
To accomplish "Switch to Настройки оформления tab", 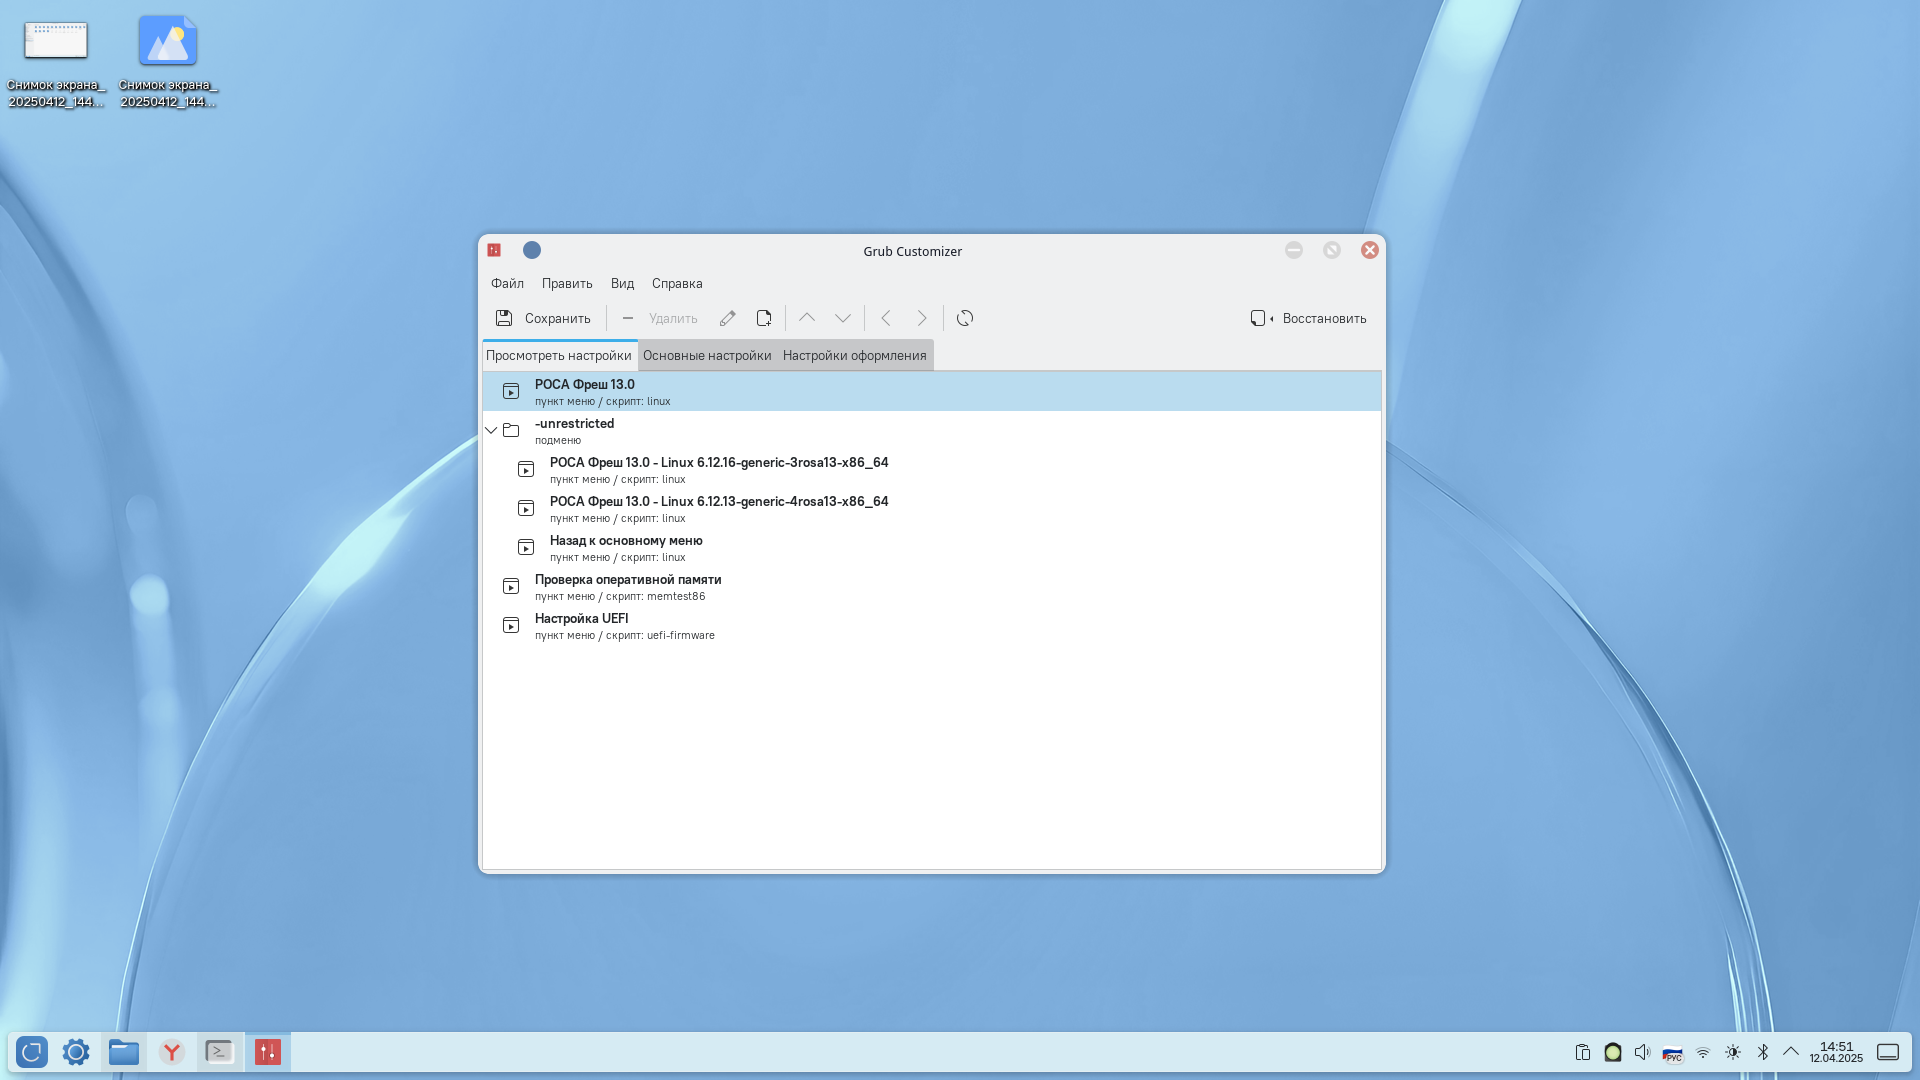I will (x=854, y=355).
